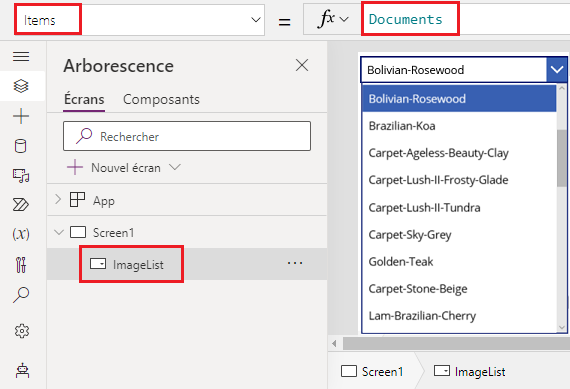
Task: Expand the fx function chevron
Action: [344, 19]
